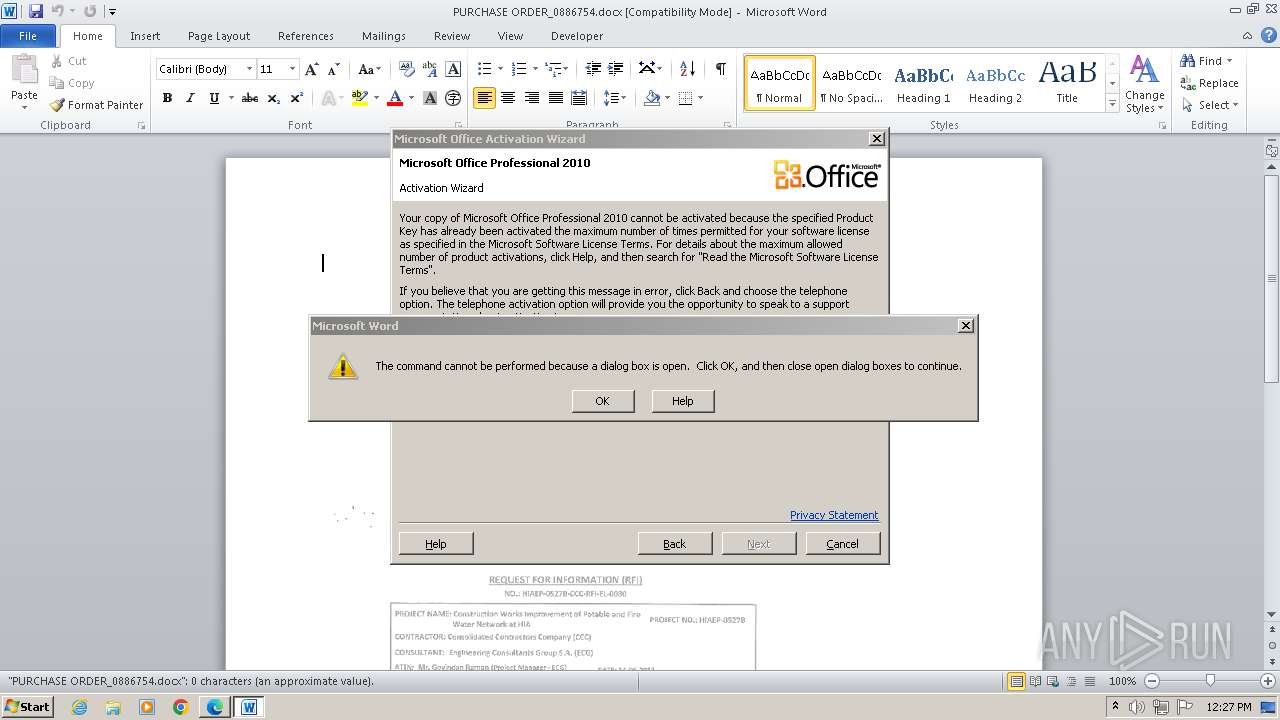The height and width of the screenshot is (720, 1280).
Task: Switch to the Insert tab
Action: 145,36
